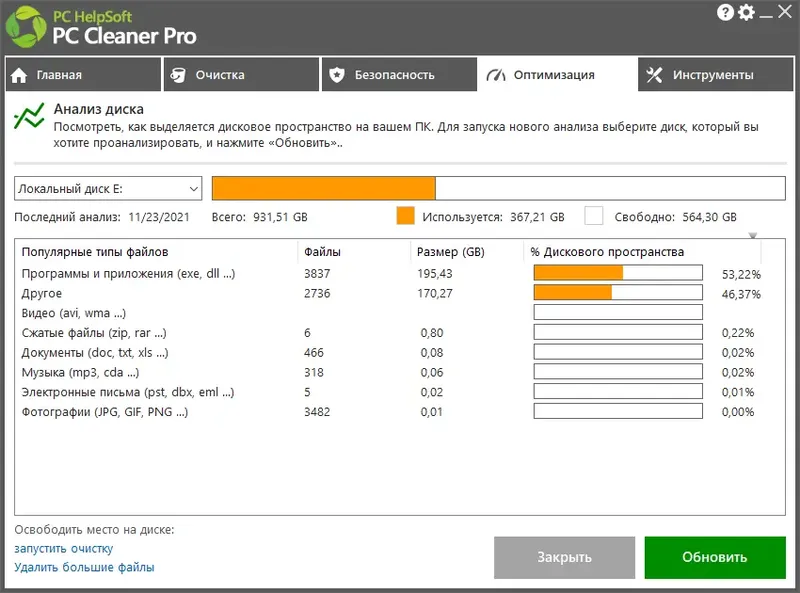Viewport: 800px width, 593px height.
Task: Click the white Свободно color swatch
Action: pyautogui.click(x=593, y=216)
